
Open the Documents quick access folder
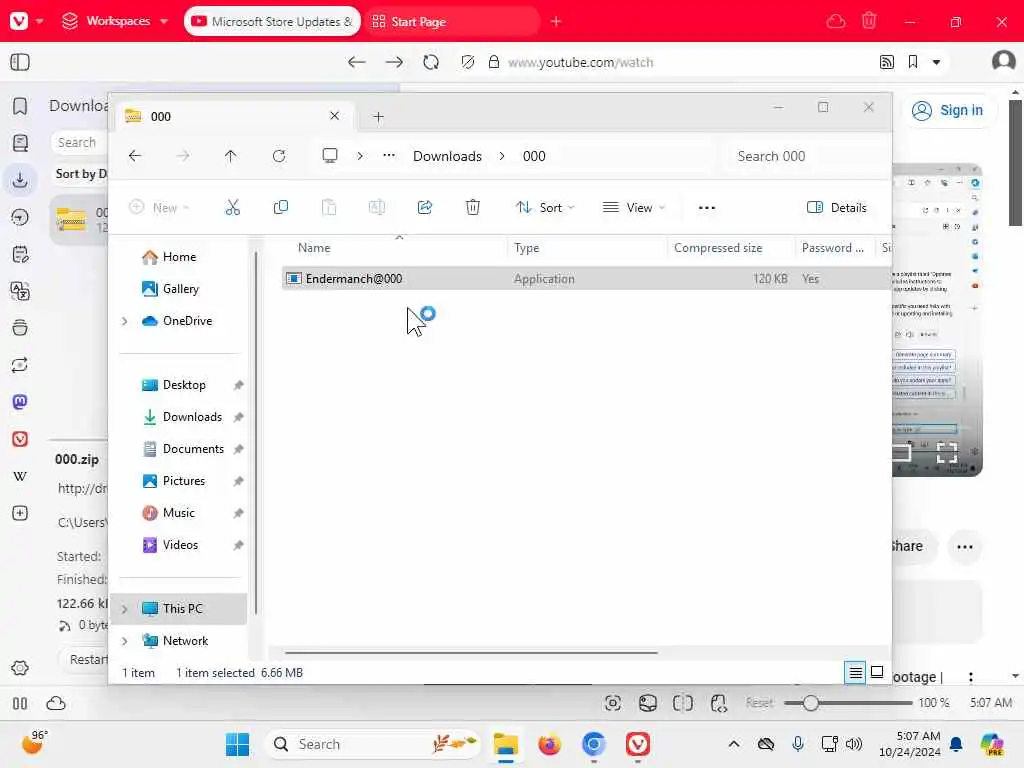point(193,449)
